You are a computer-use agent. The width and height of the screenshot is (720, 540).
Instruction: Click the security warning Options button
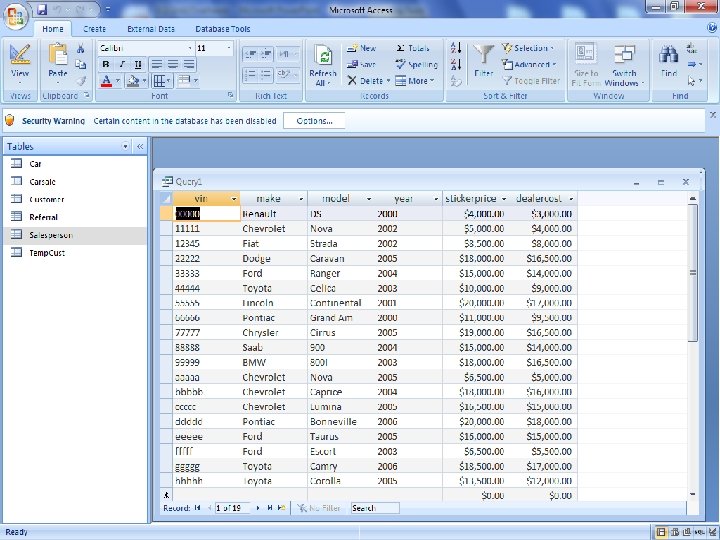click(x=315, y=121)
